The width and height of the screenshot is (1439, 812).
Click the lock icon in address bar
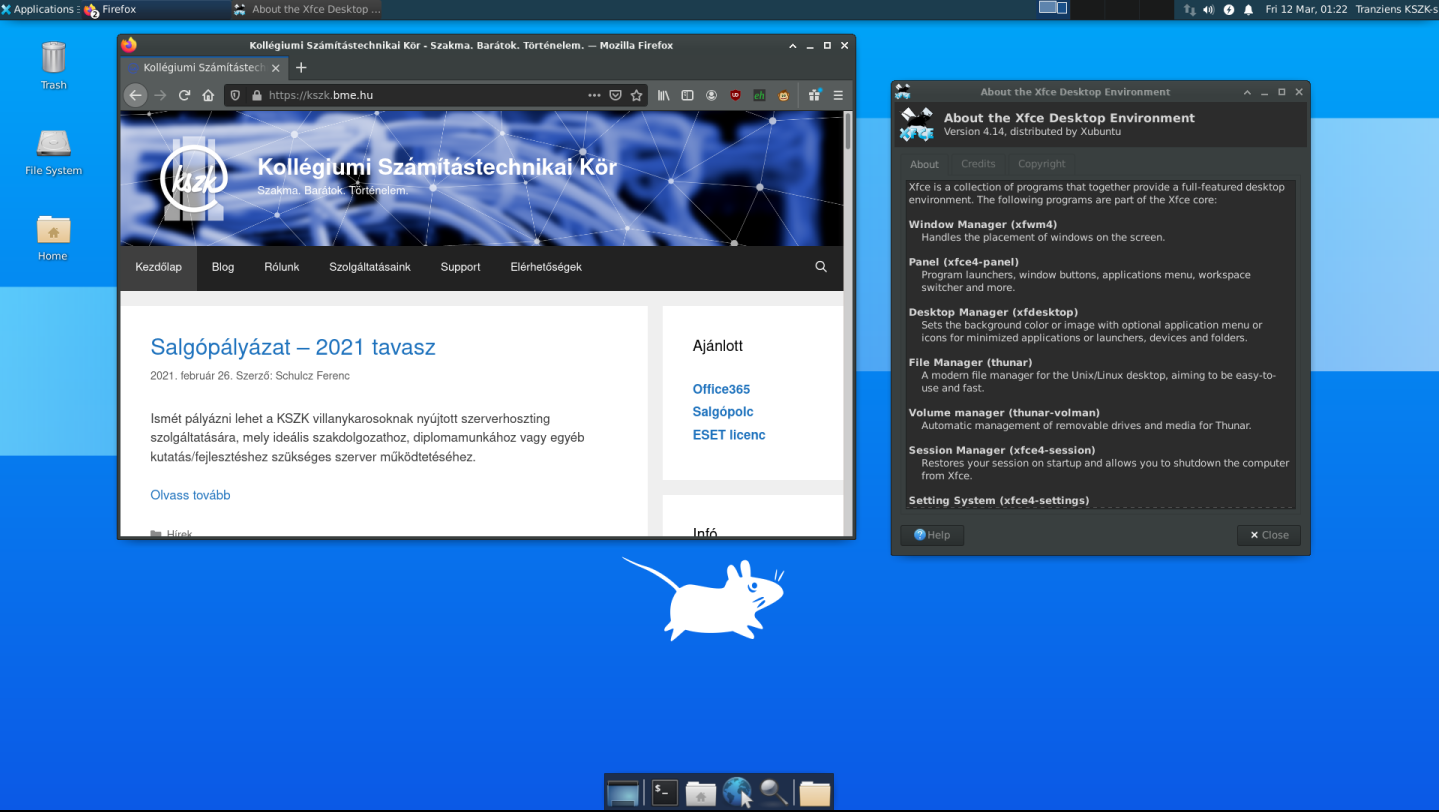(x=256, y=95)
